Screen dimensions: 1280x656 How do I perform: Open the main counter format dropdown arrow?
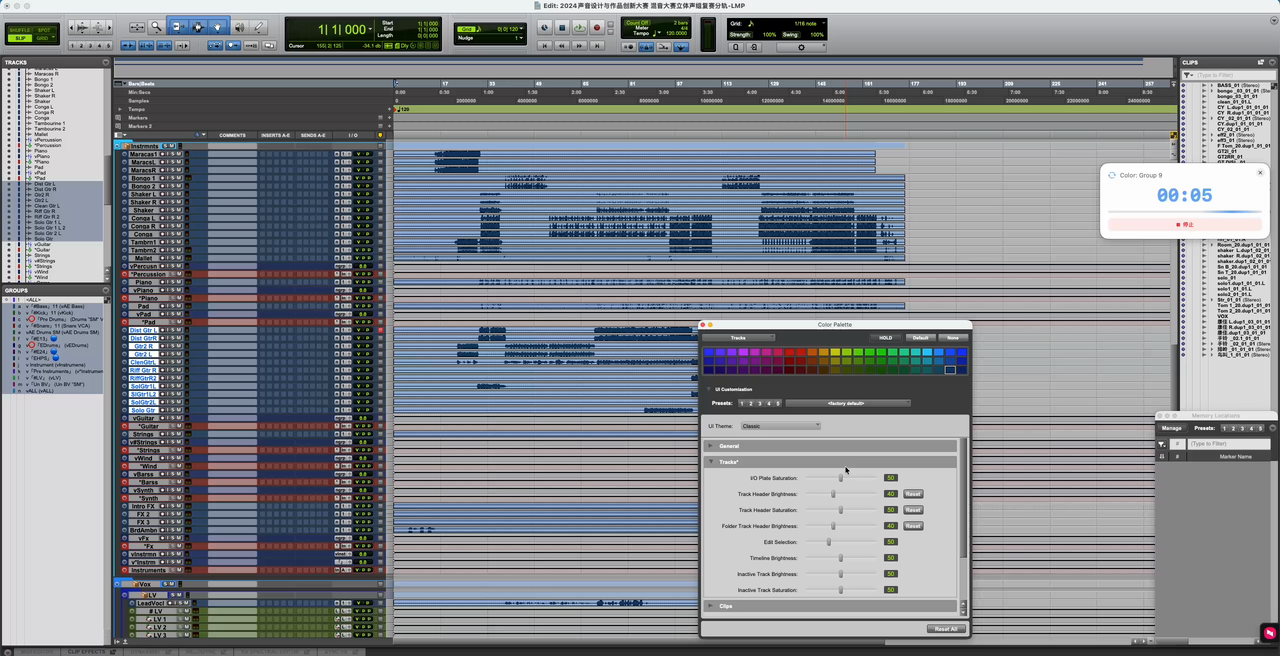coord(370,29)
